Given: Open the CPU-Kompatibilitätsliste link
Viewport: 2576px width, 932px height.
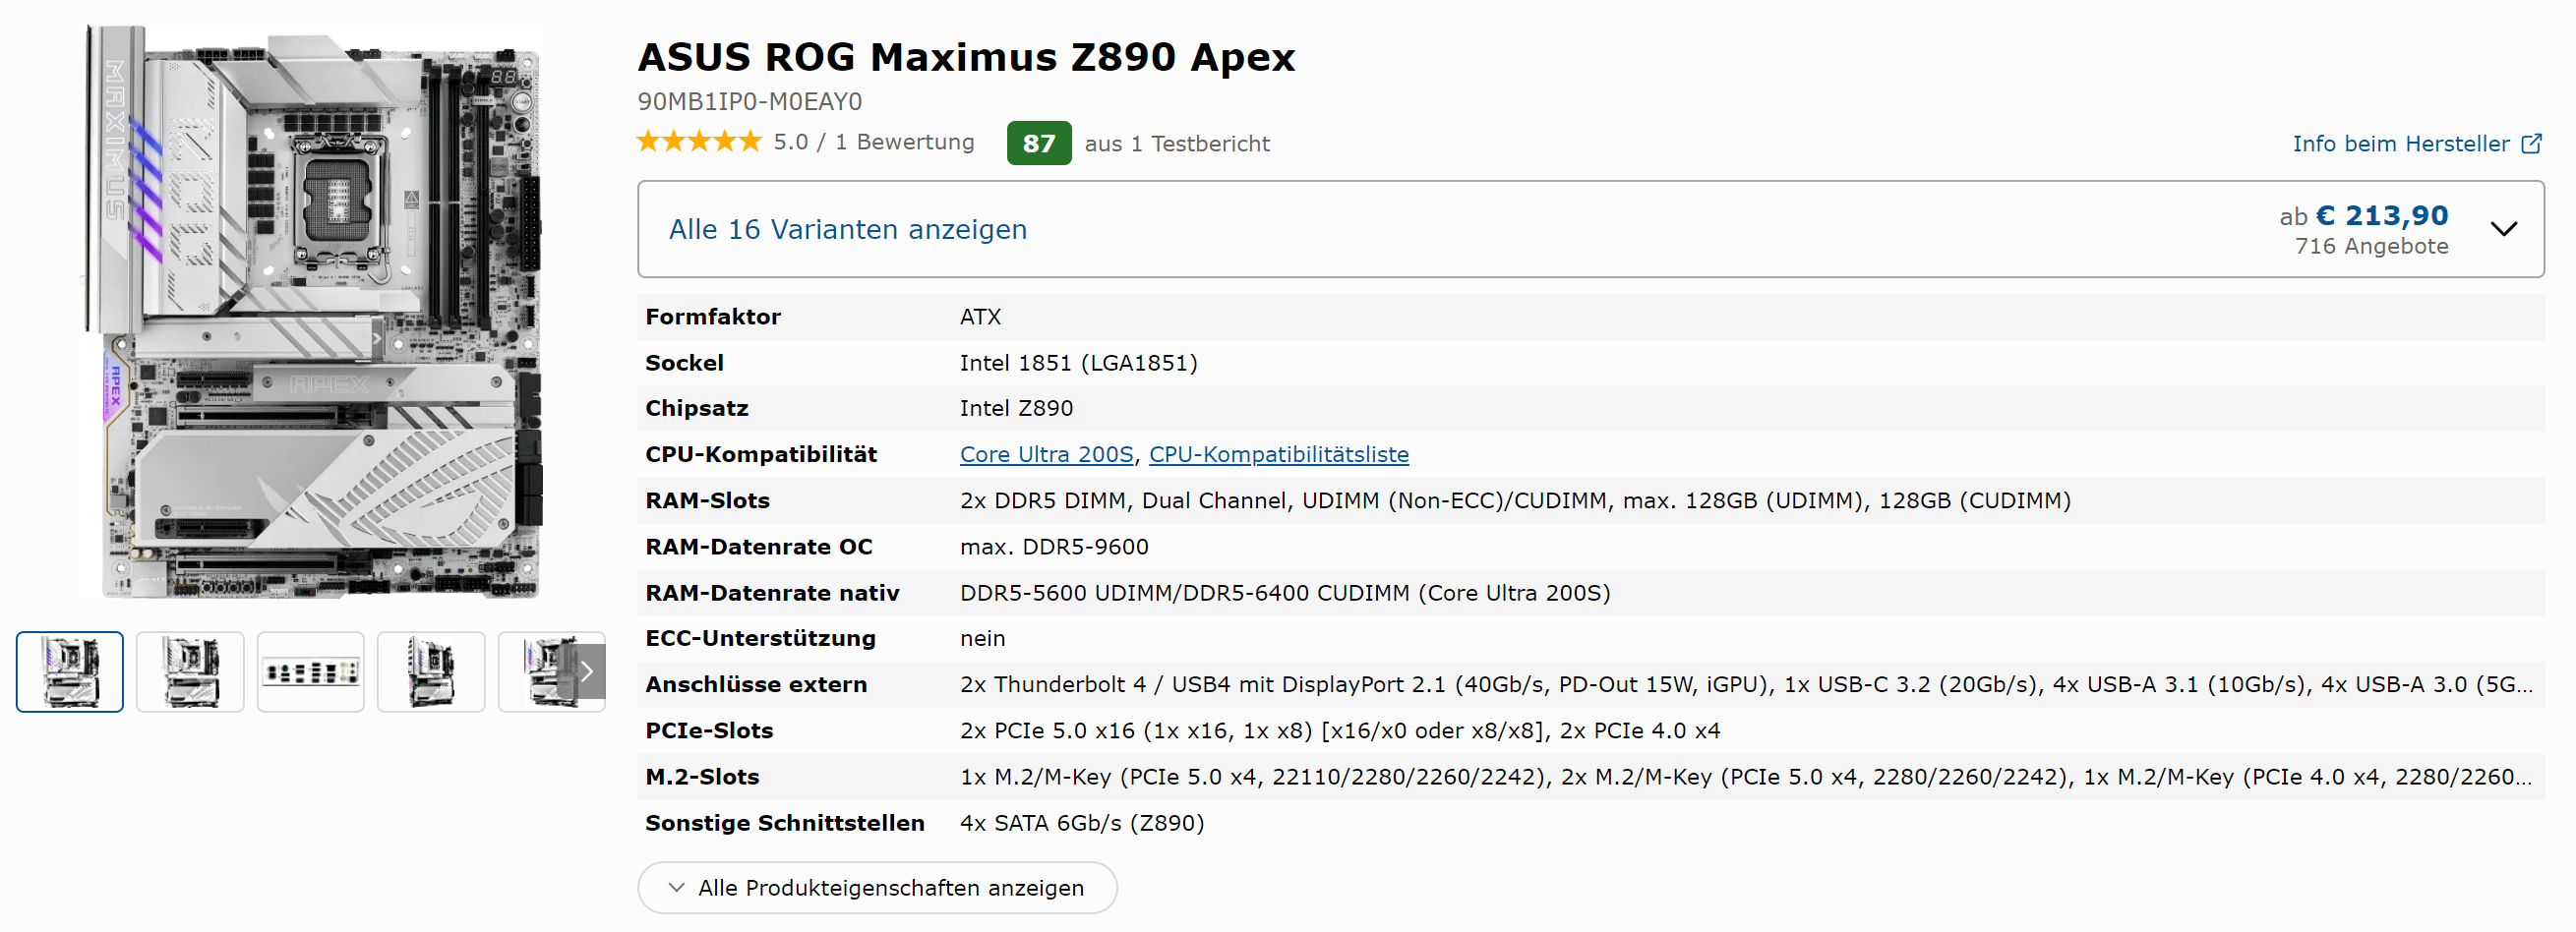Looking at the screenshot, I should [1278, 454].
